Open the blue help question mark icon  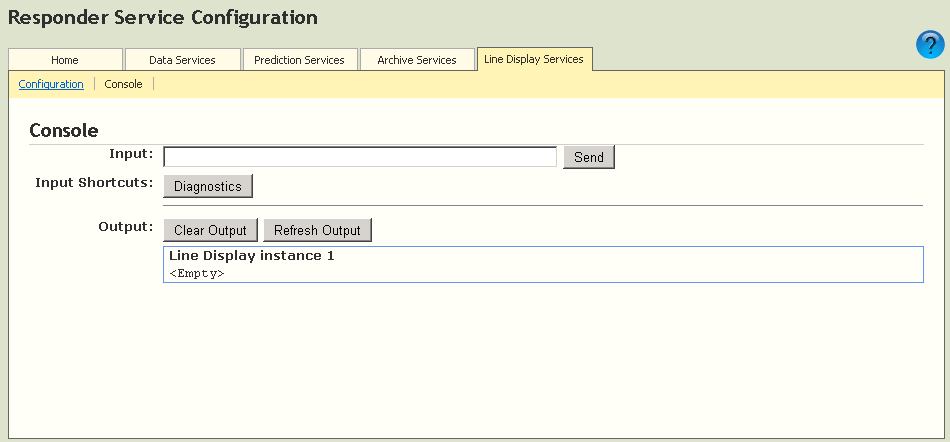[930, 45]
